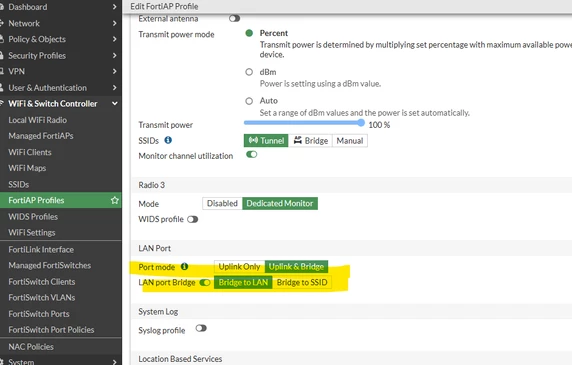Click the 100 % transmit power value

pos(379,125)
